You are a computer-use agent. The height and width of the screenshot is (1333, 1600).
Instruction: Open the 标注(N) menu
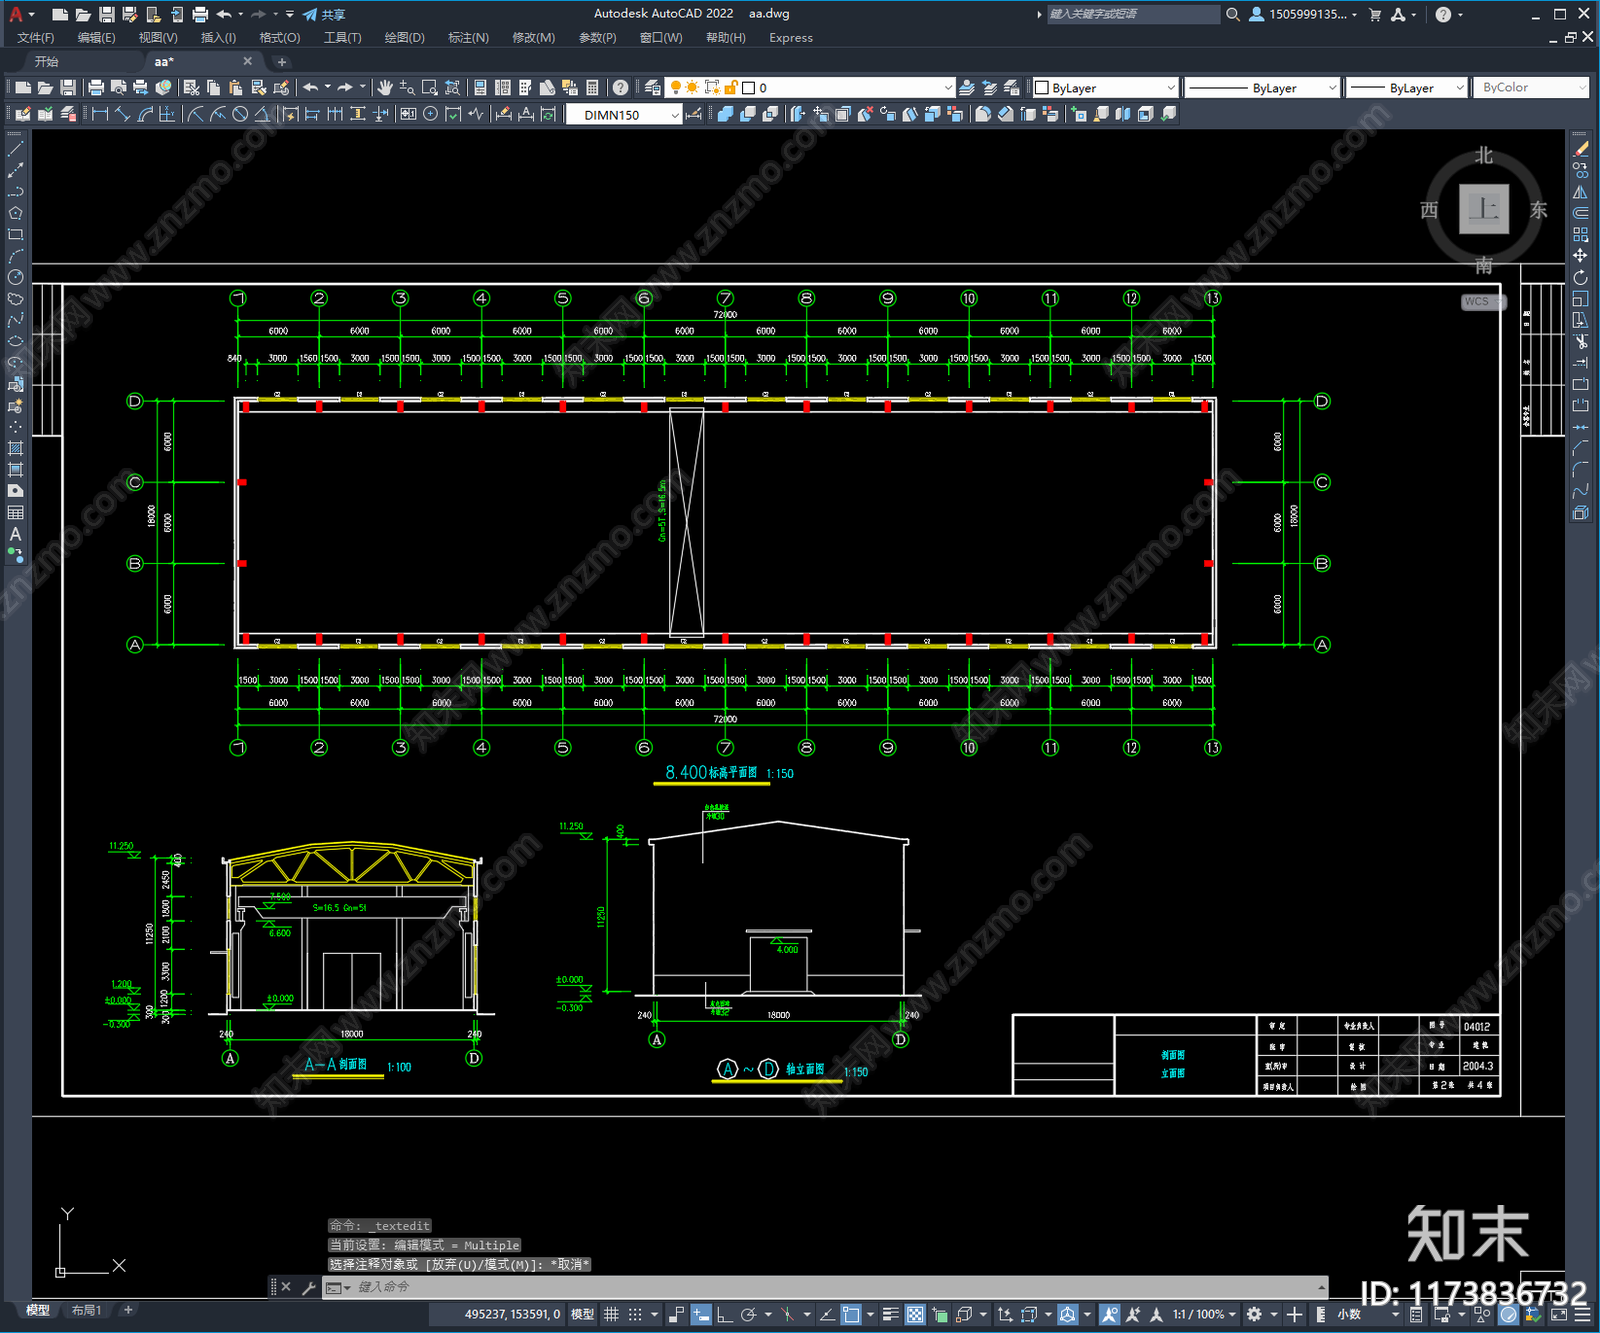[468, 38]
